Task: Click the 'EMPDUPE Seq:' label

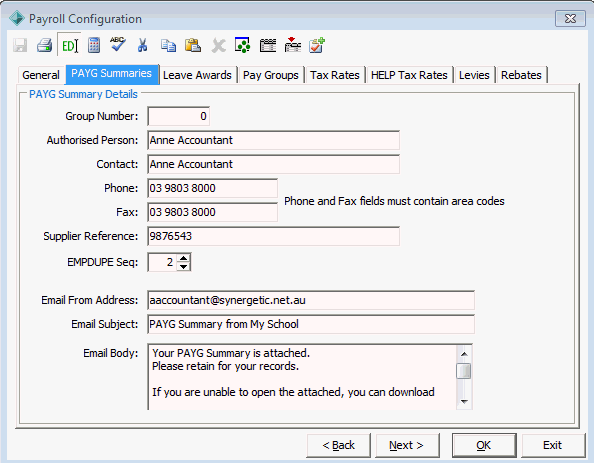Action: click(103, 262)
